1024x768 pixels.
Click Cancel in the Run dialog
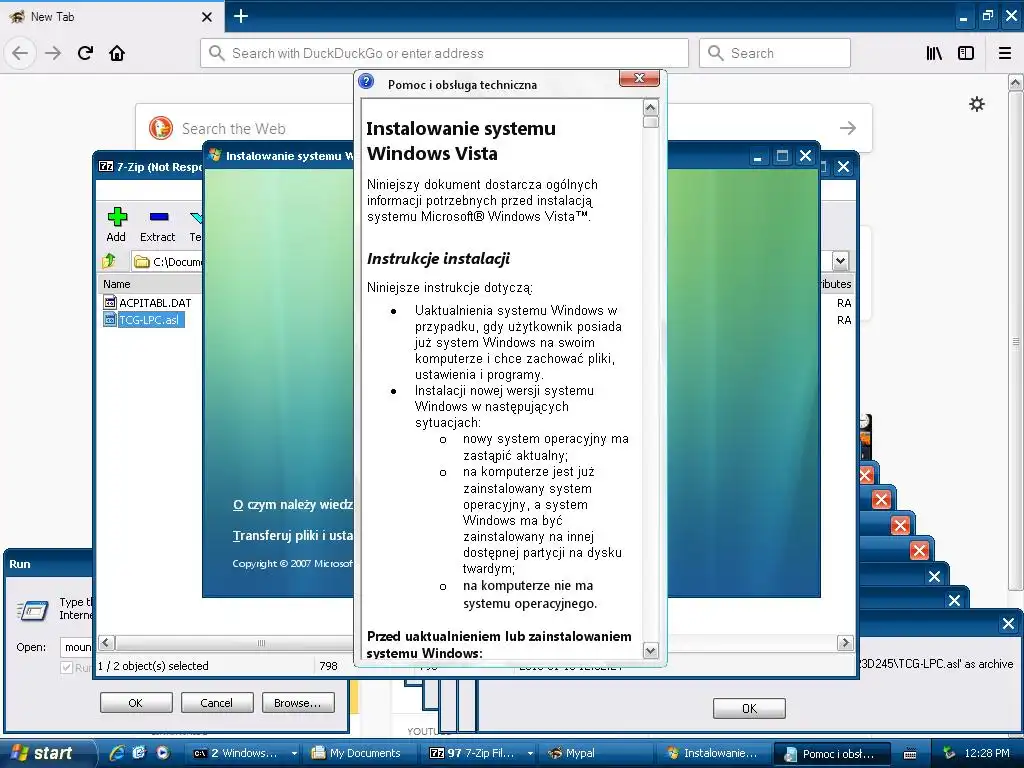point(217,703)
